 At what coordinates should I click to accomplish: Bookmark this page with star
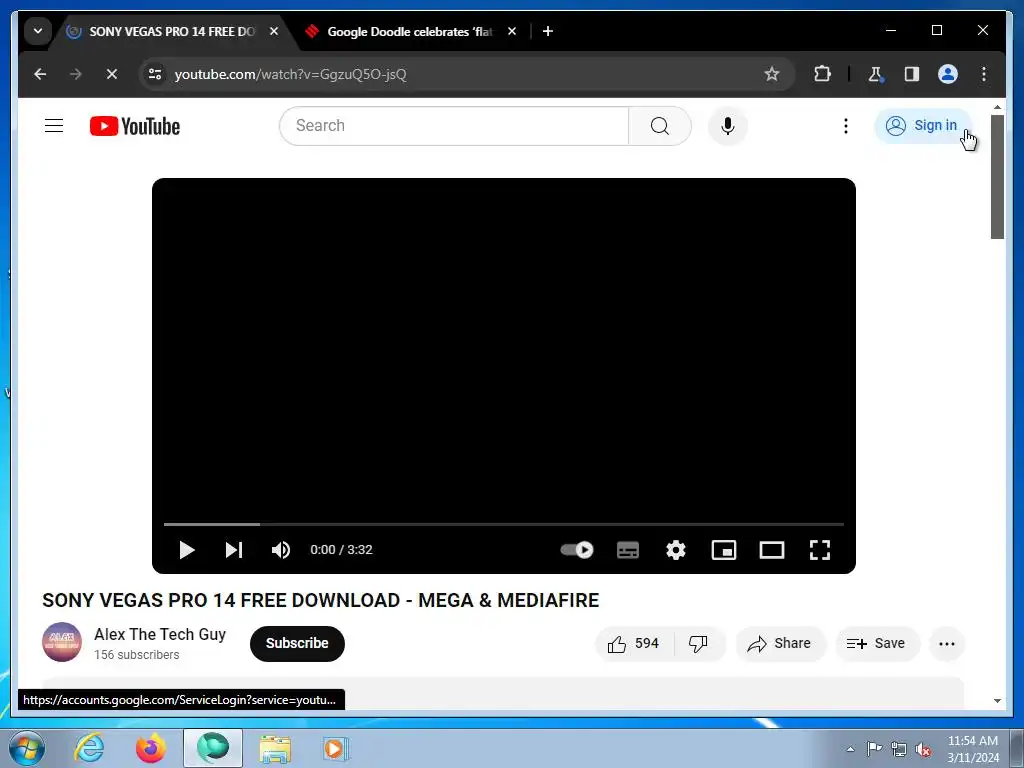tap(772, 74)
